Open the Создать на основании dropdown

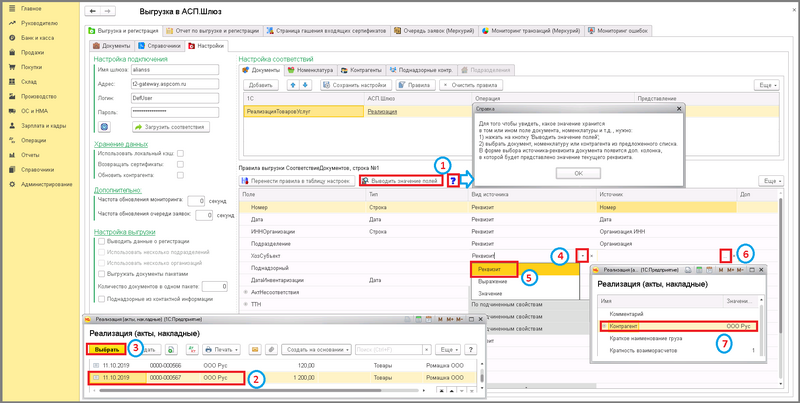pyautogui.click(x=317, y=349)
